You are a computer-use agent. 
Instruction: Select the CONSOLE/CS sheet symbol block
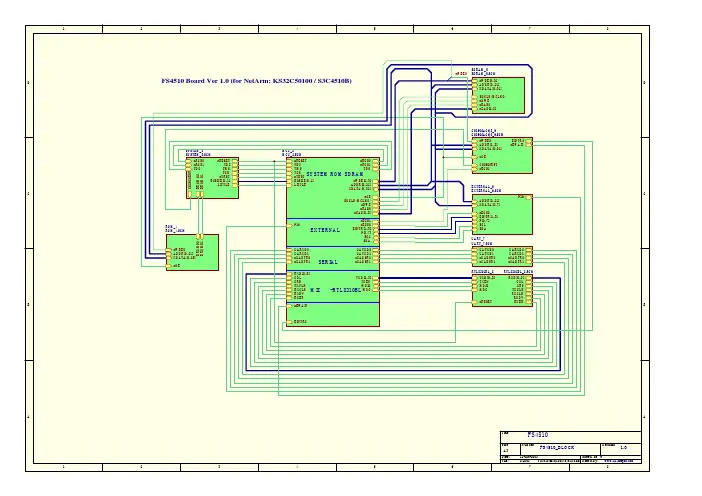click(x=502, y=155)
